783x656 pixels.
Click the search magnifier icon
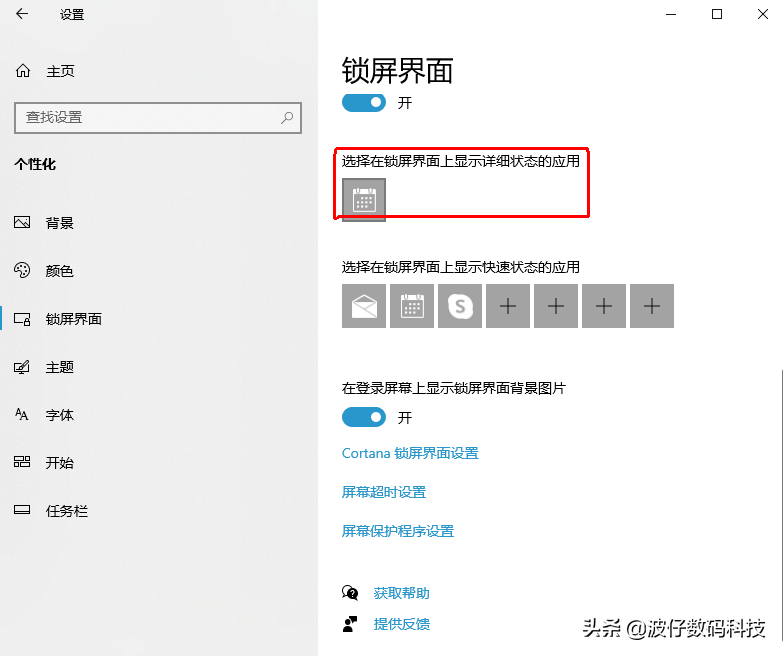[287, 118]
